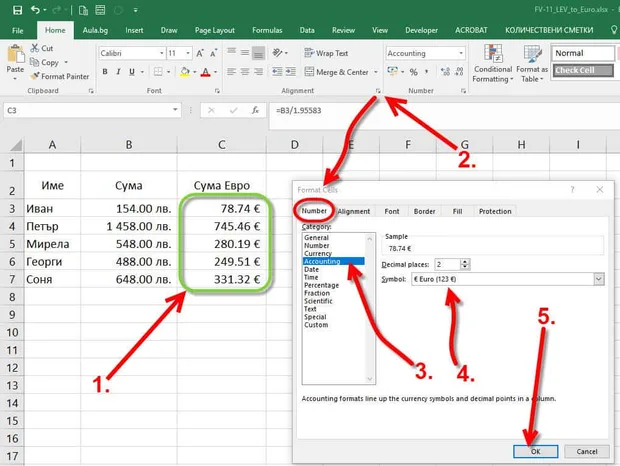Open Conditional Formatting menu
Viewport: 620px width, 466px height.
(x=493, y=63)
